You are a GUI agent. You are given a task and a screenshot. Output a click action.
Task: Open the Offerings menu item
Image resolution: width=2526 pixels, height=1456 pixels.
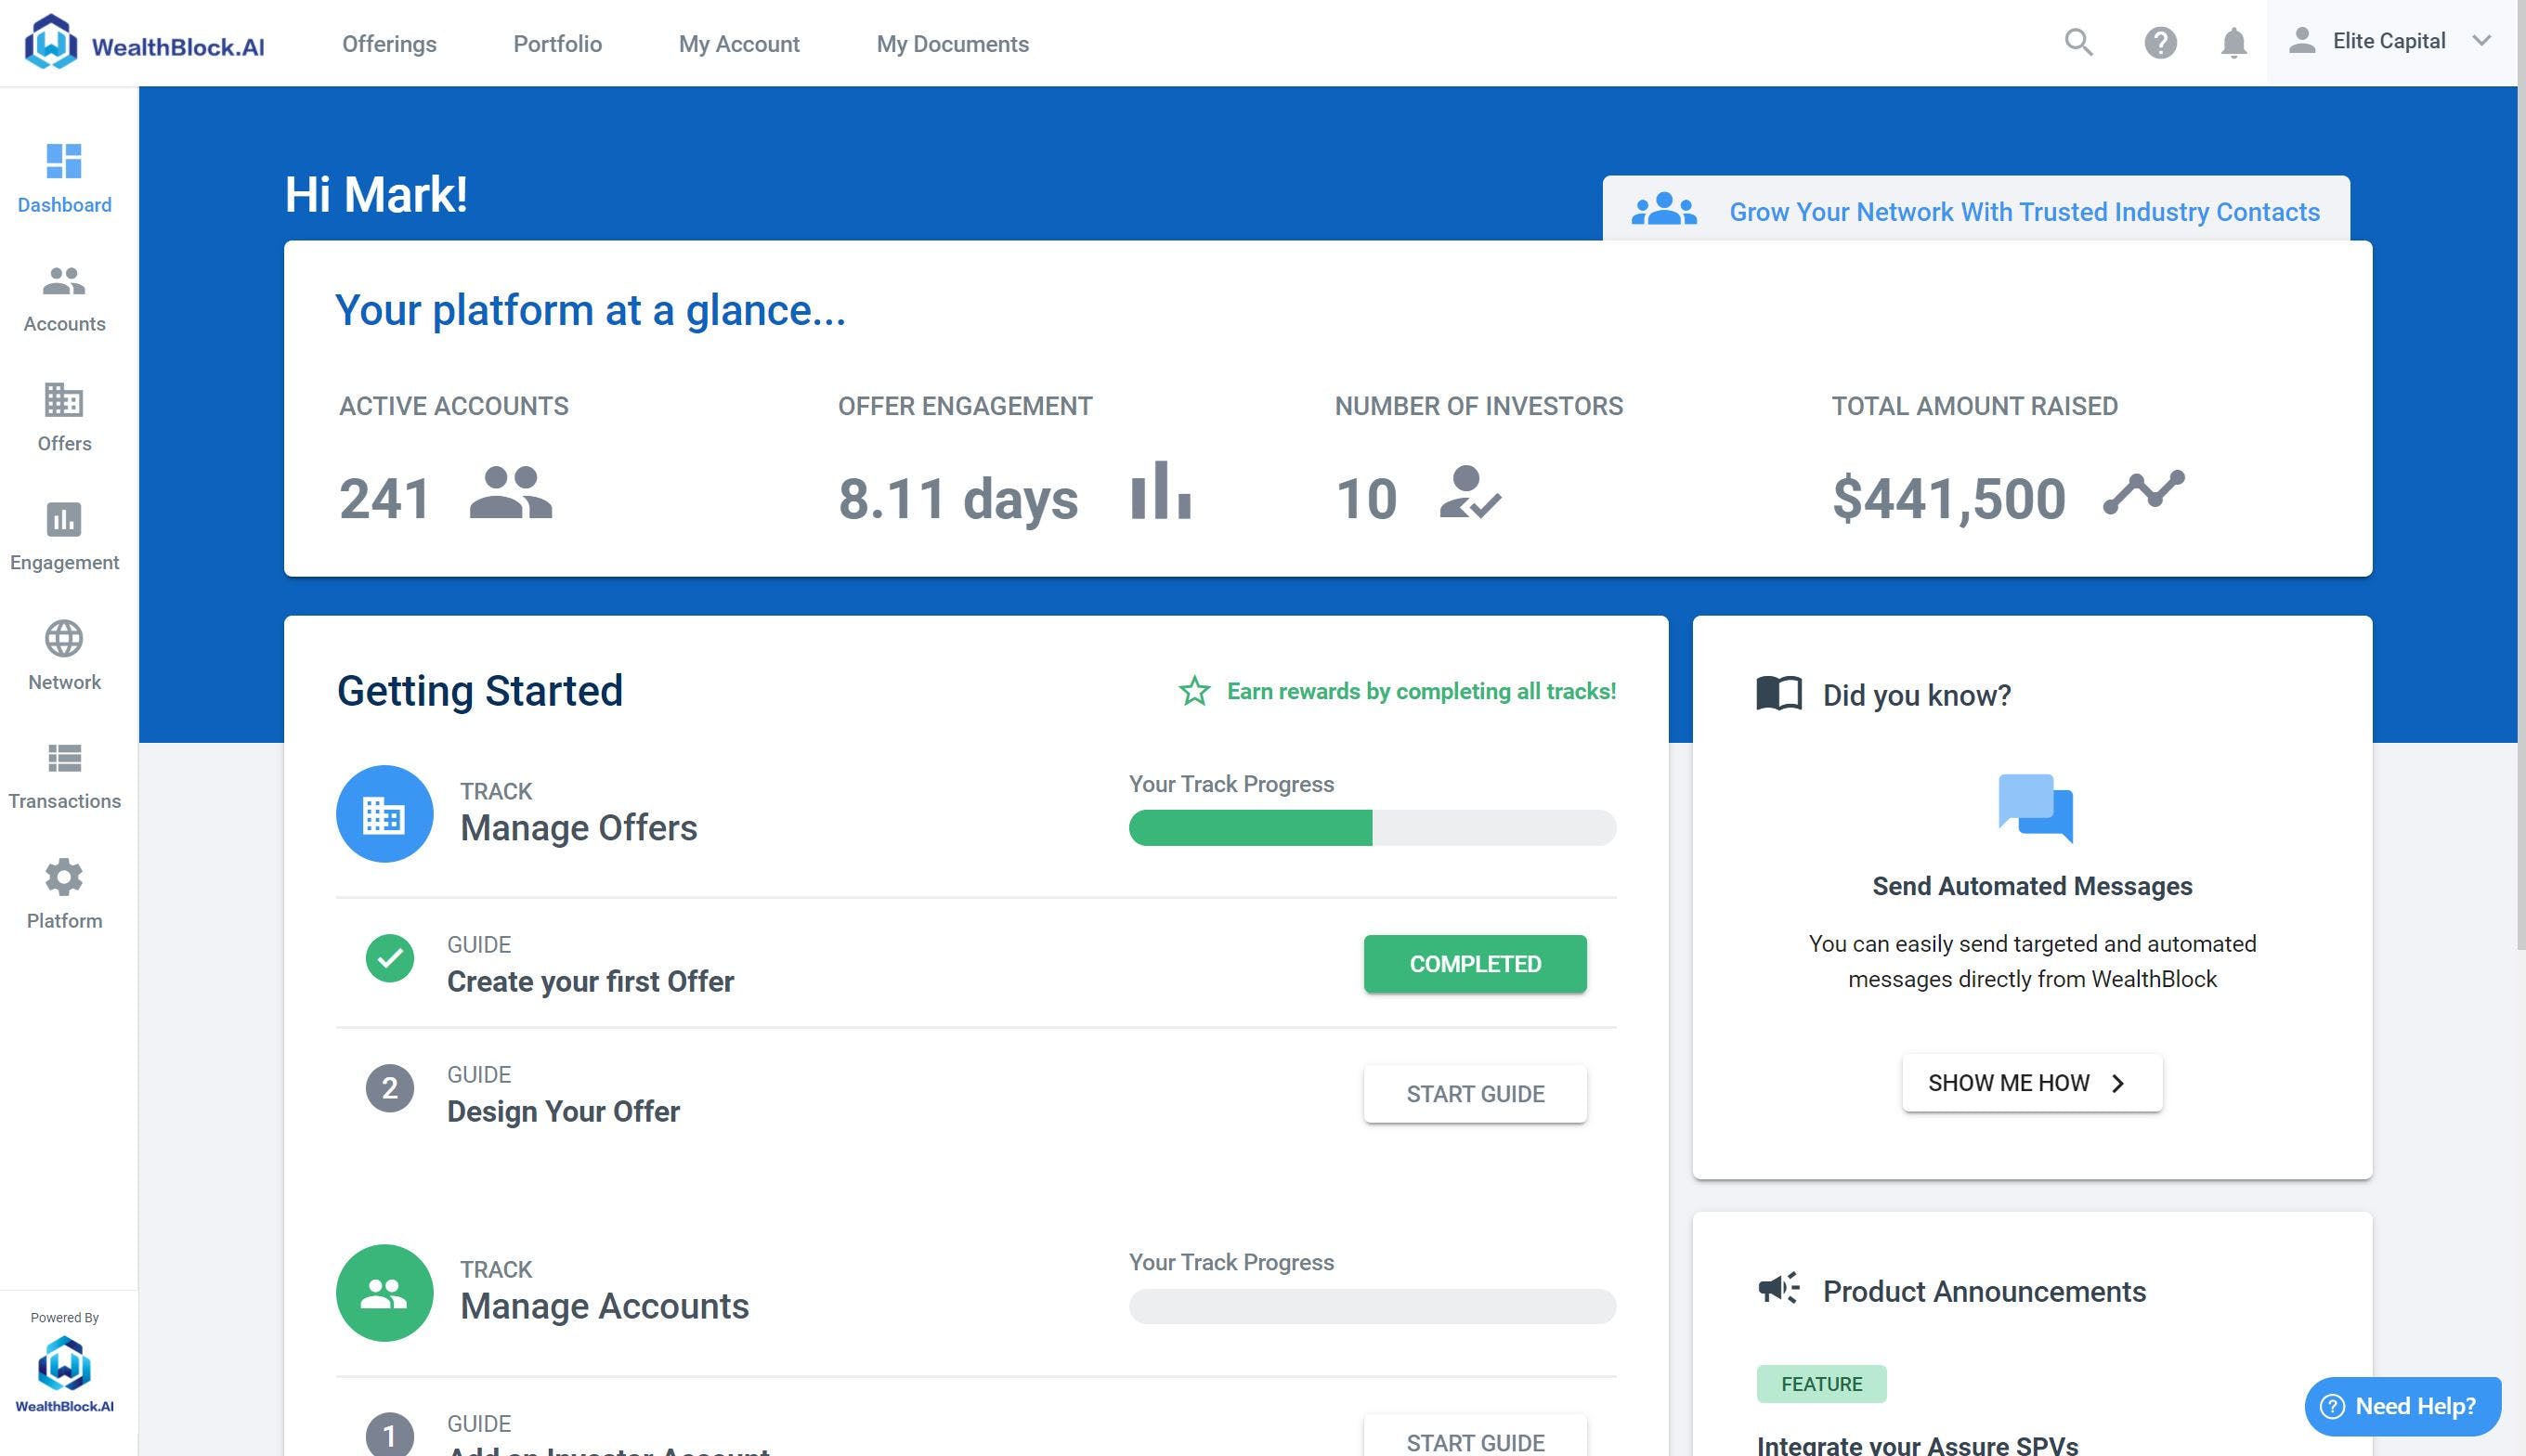click(x=389, y=44)
